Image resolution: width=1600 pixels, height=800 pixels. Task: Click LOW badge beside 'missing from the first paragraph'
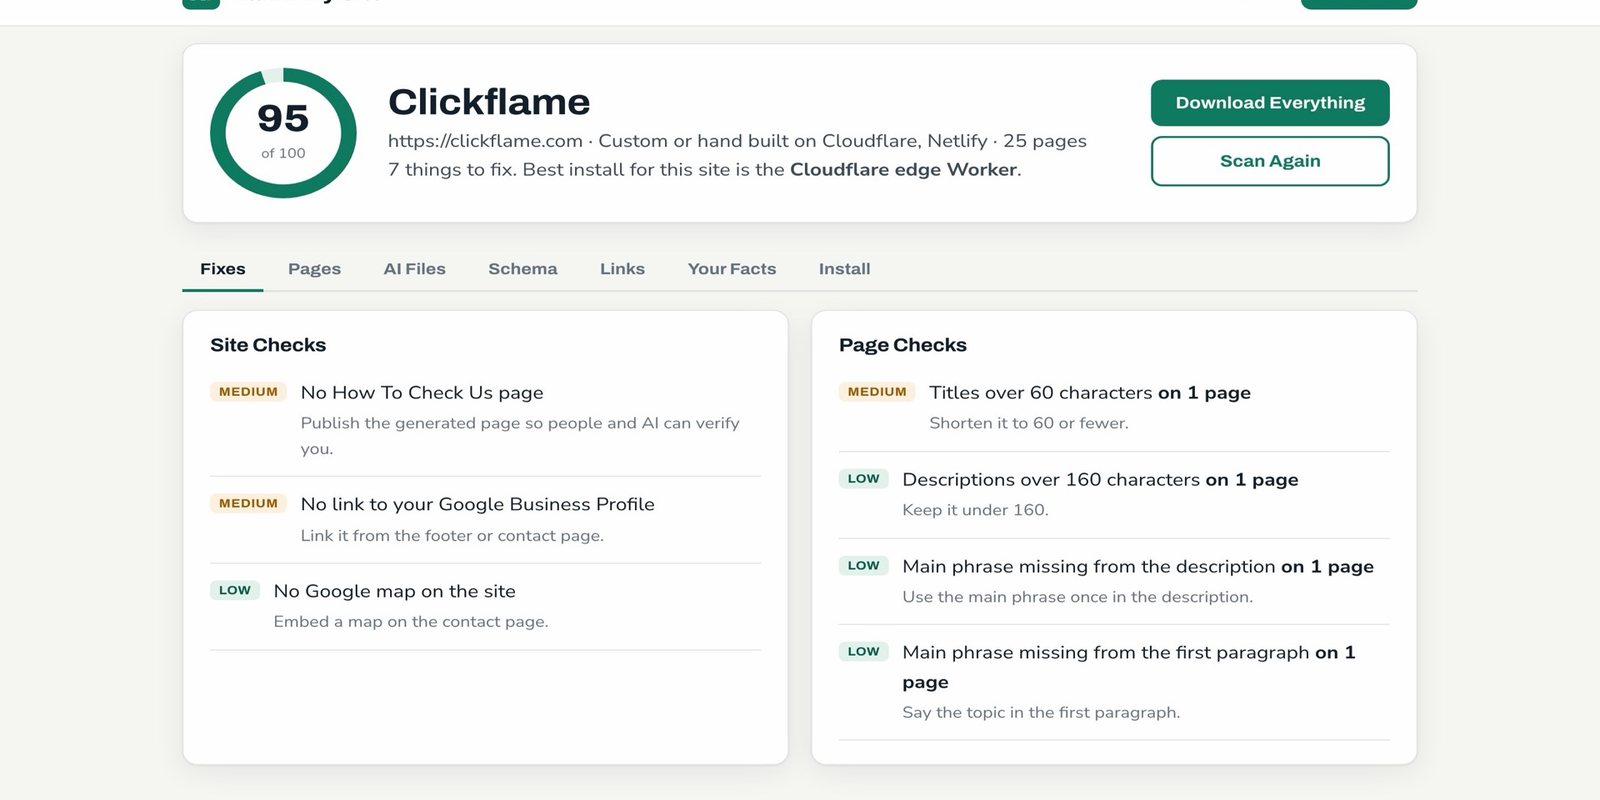point(864,652)
